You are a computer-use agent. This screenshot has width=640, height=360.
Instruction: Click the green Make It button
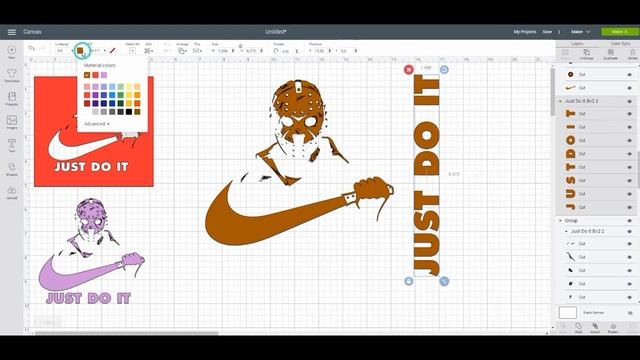click(619, 31)
